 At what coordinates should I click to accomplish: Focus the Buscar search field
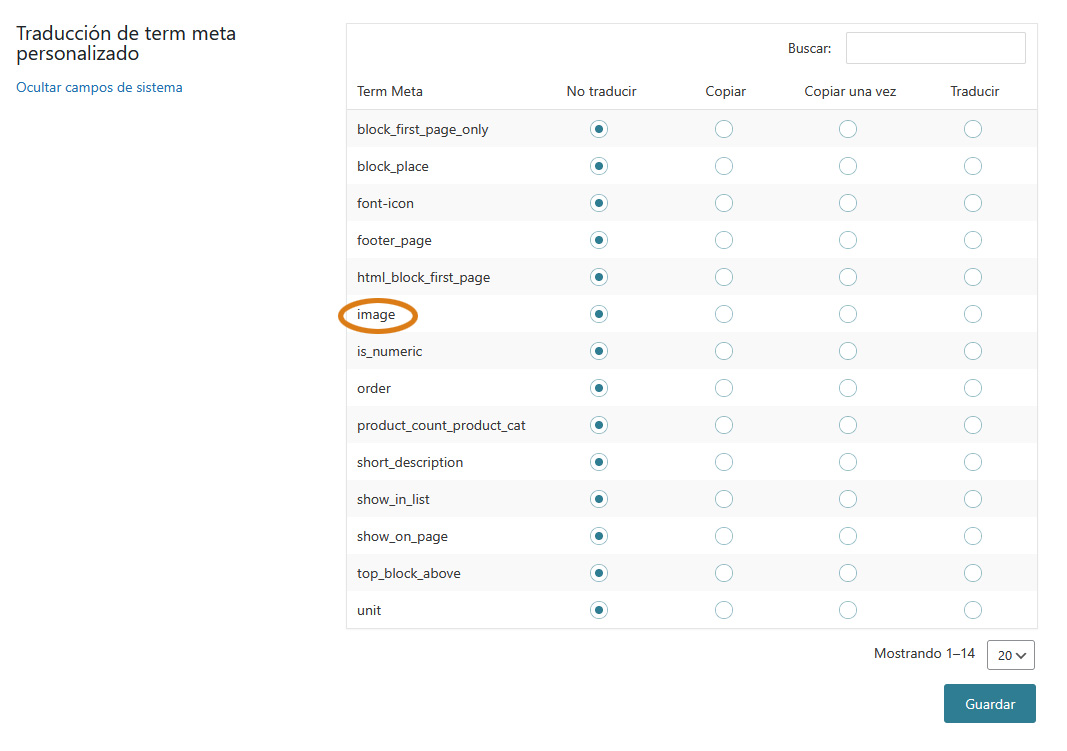click(935, 48)
